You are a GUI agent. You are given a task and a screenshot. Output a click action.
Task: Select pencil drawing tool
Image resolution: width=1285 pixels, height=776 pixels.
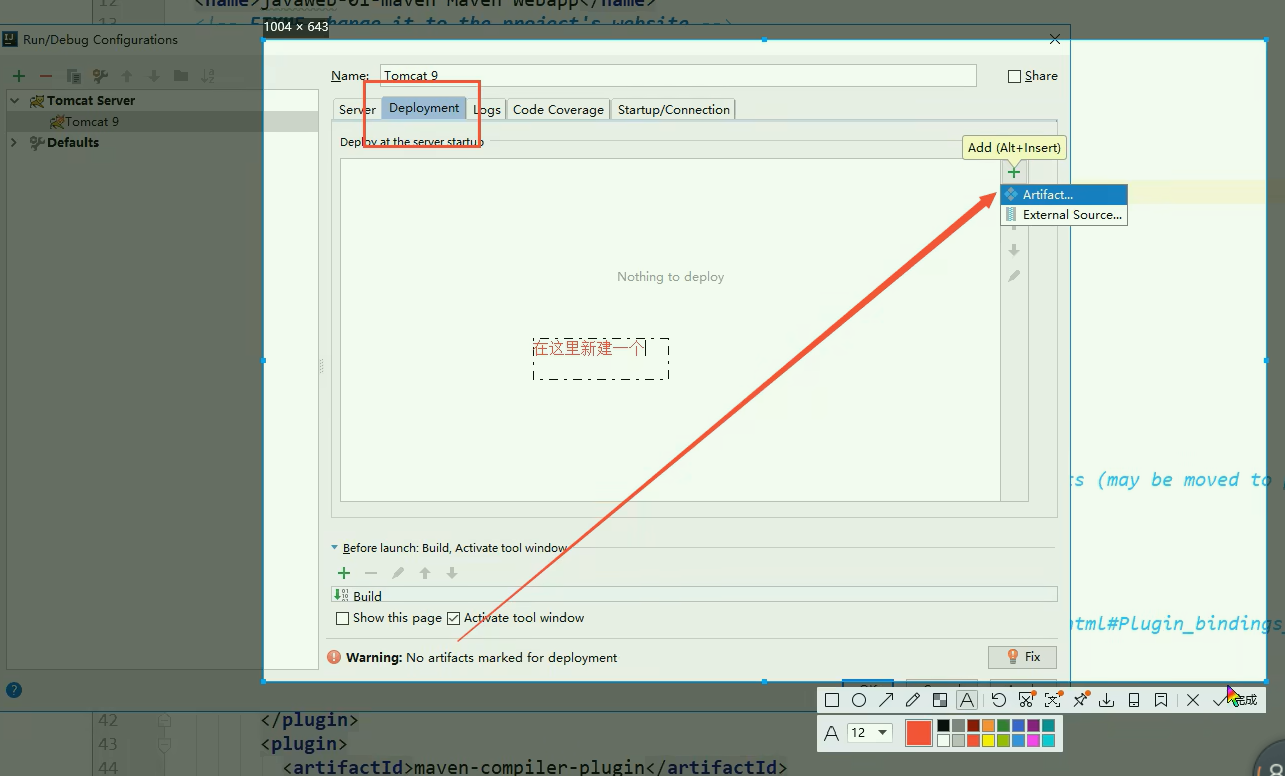[x=913, y=700]
